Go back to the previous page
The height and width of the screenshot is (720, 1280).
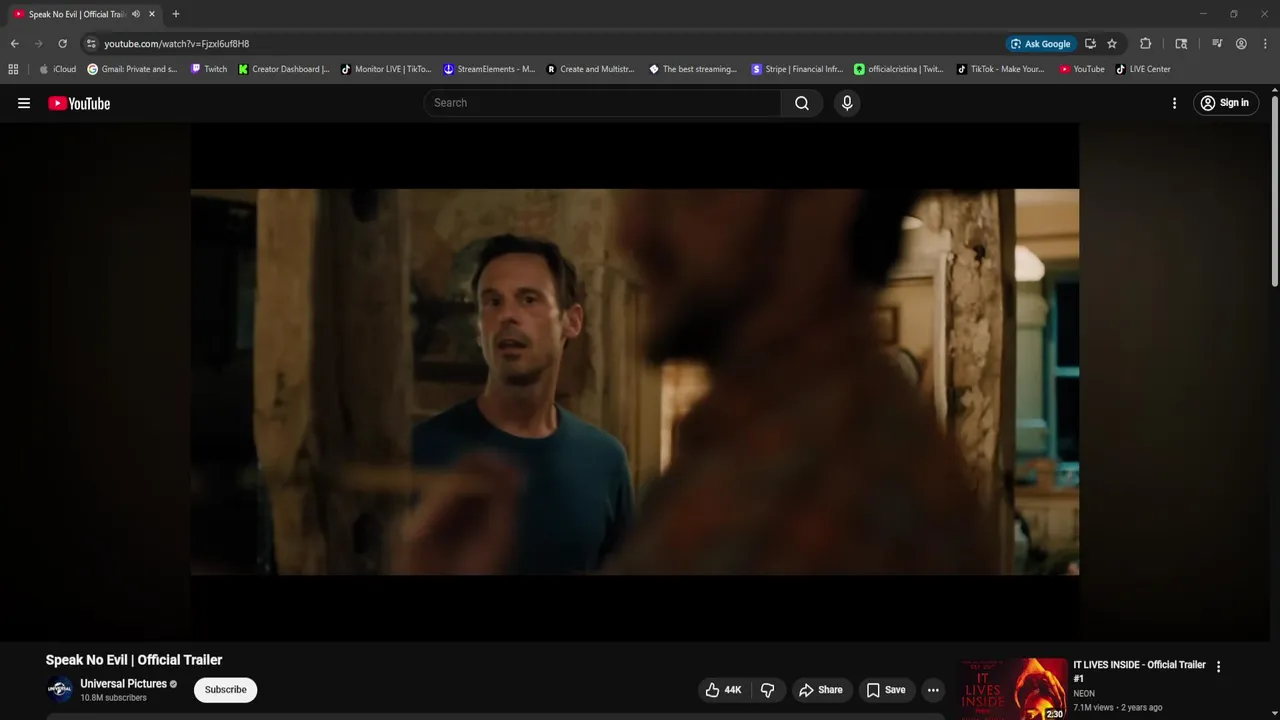15,44
